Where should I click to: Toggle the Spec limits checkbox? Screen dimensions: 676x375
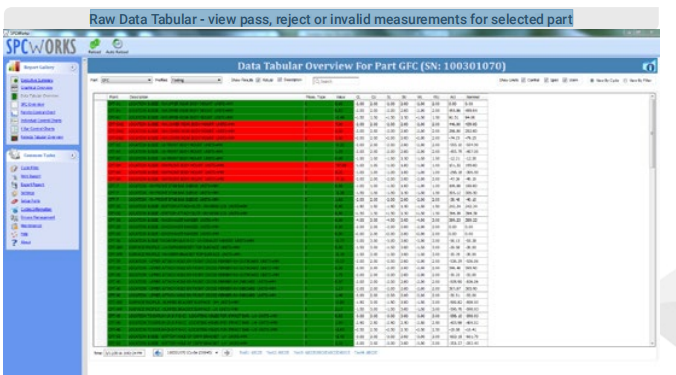point(546,80)
